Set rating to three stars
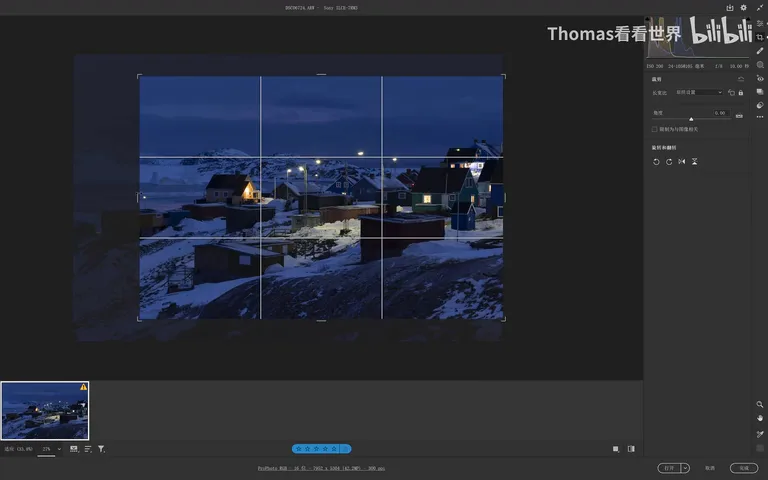 (316, 449)
